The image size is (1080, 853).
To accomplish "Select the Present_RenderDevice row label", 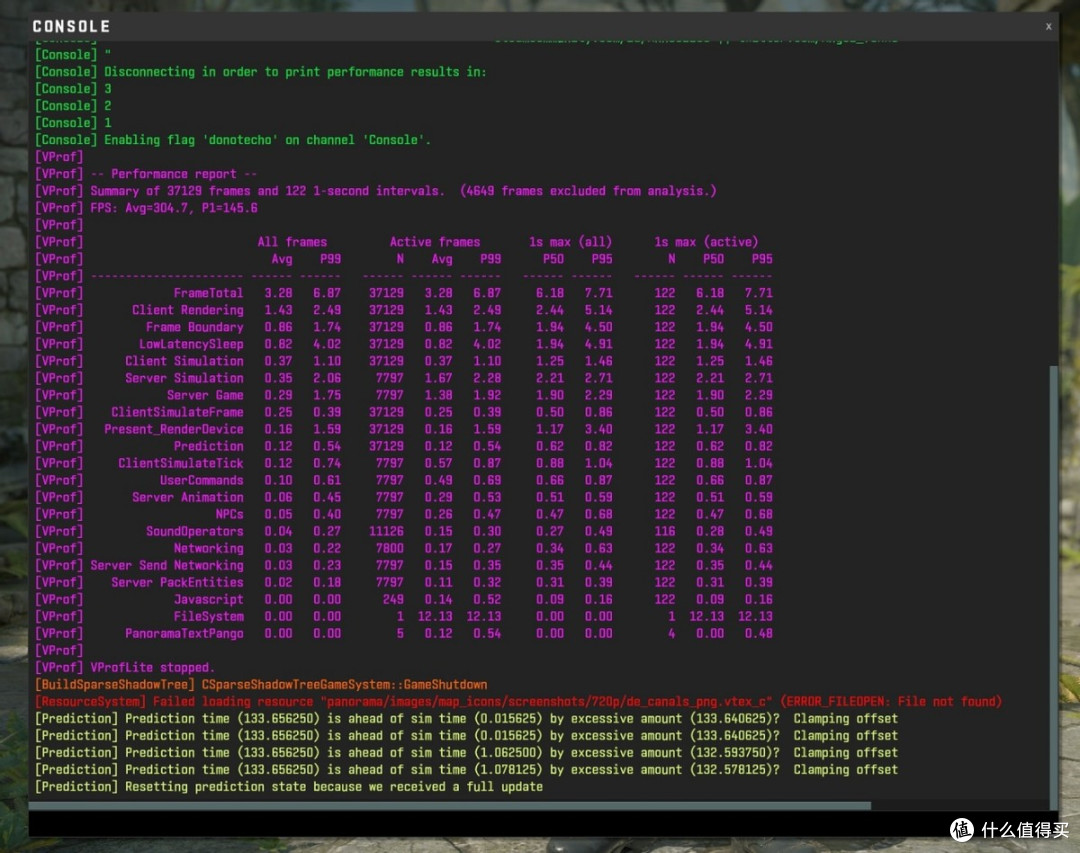I will [174, 429].
